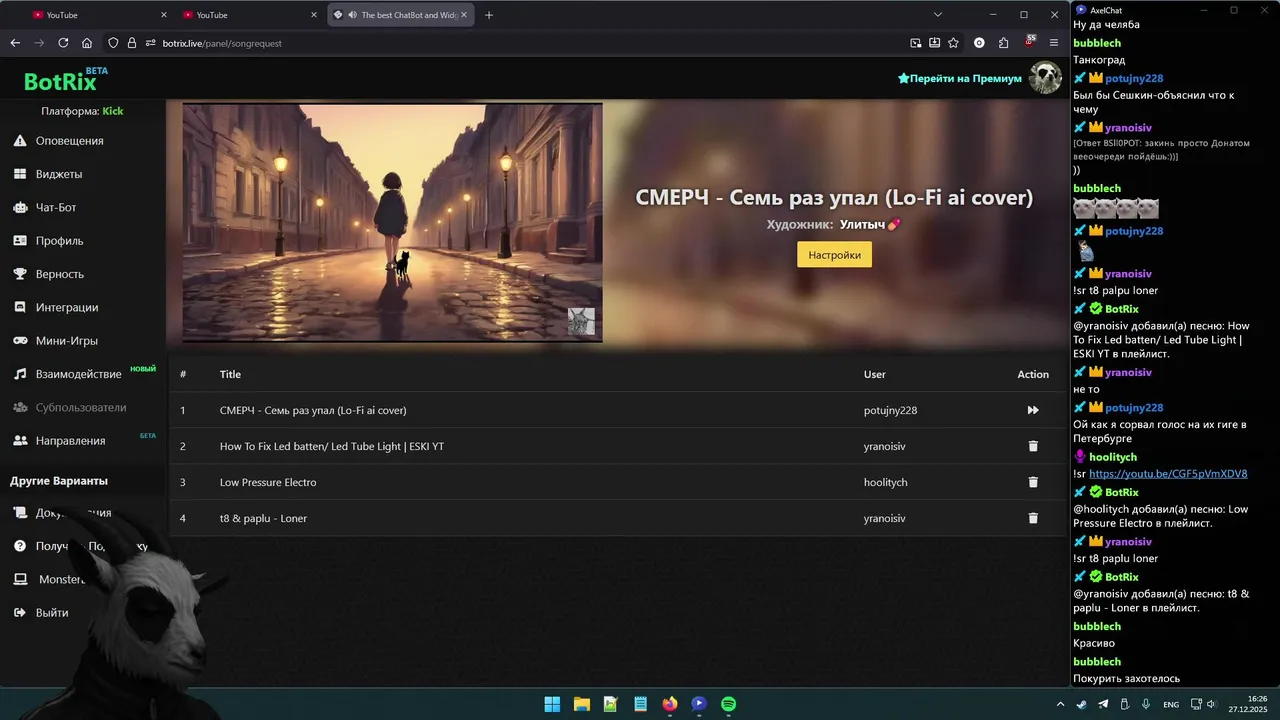Click username potujny228 in the table

[x=891, y=410]
